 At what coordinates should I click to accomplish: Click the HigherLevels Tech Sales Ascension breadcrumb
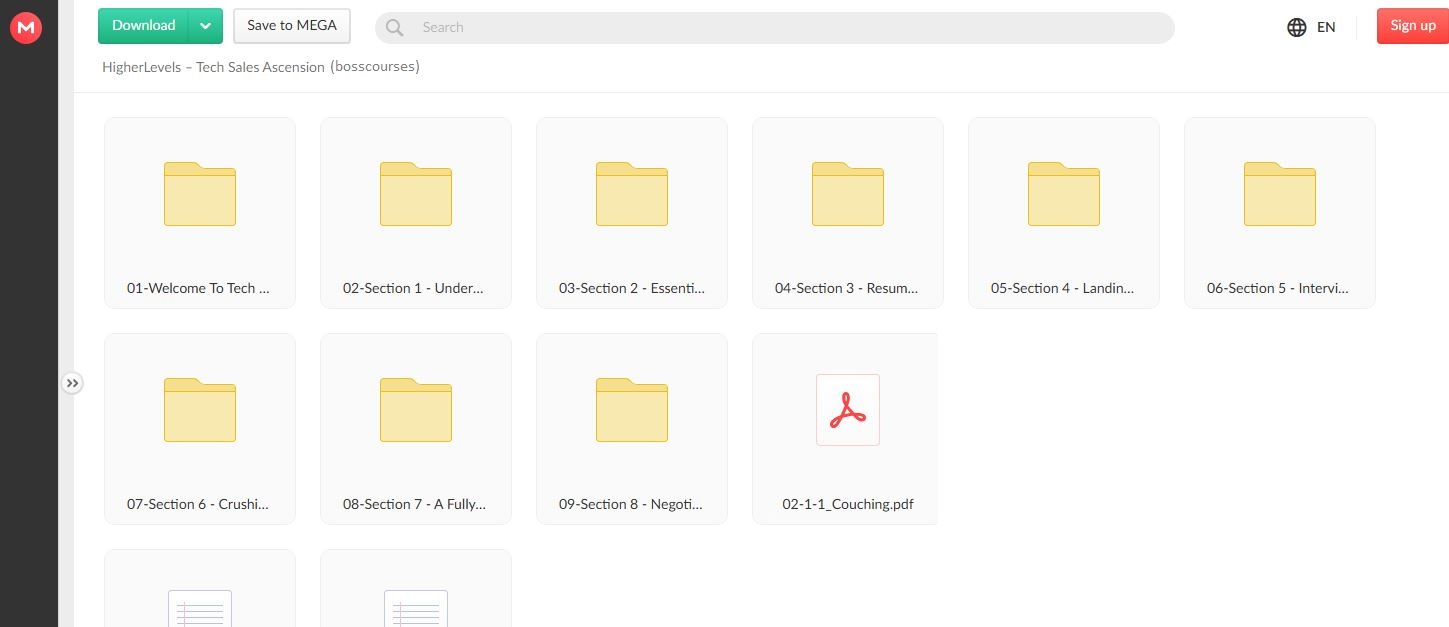click(260, 67)
